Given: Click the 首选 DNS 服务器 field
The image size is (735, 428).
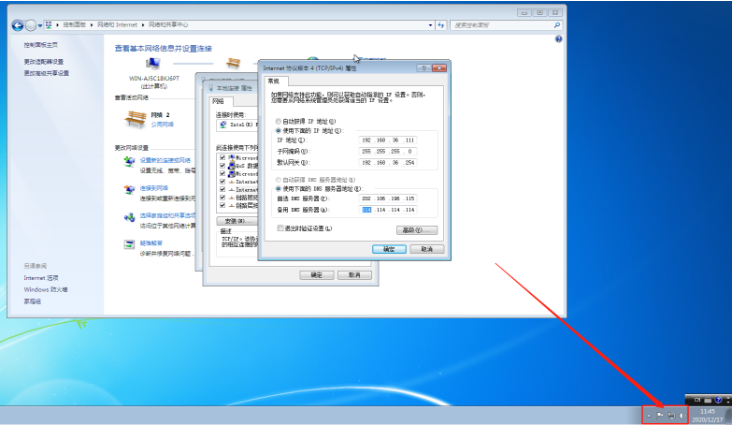Looking at the screenshot, I should coord(388,198).
